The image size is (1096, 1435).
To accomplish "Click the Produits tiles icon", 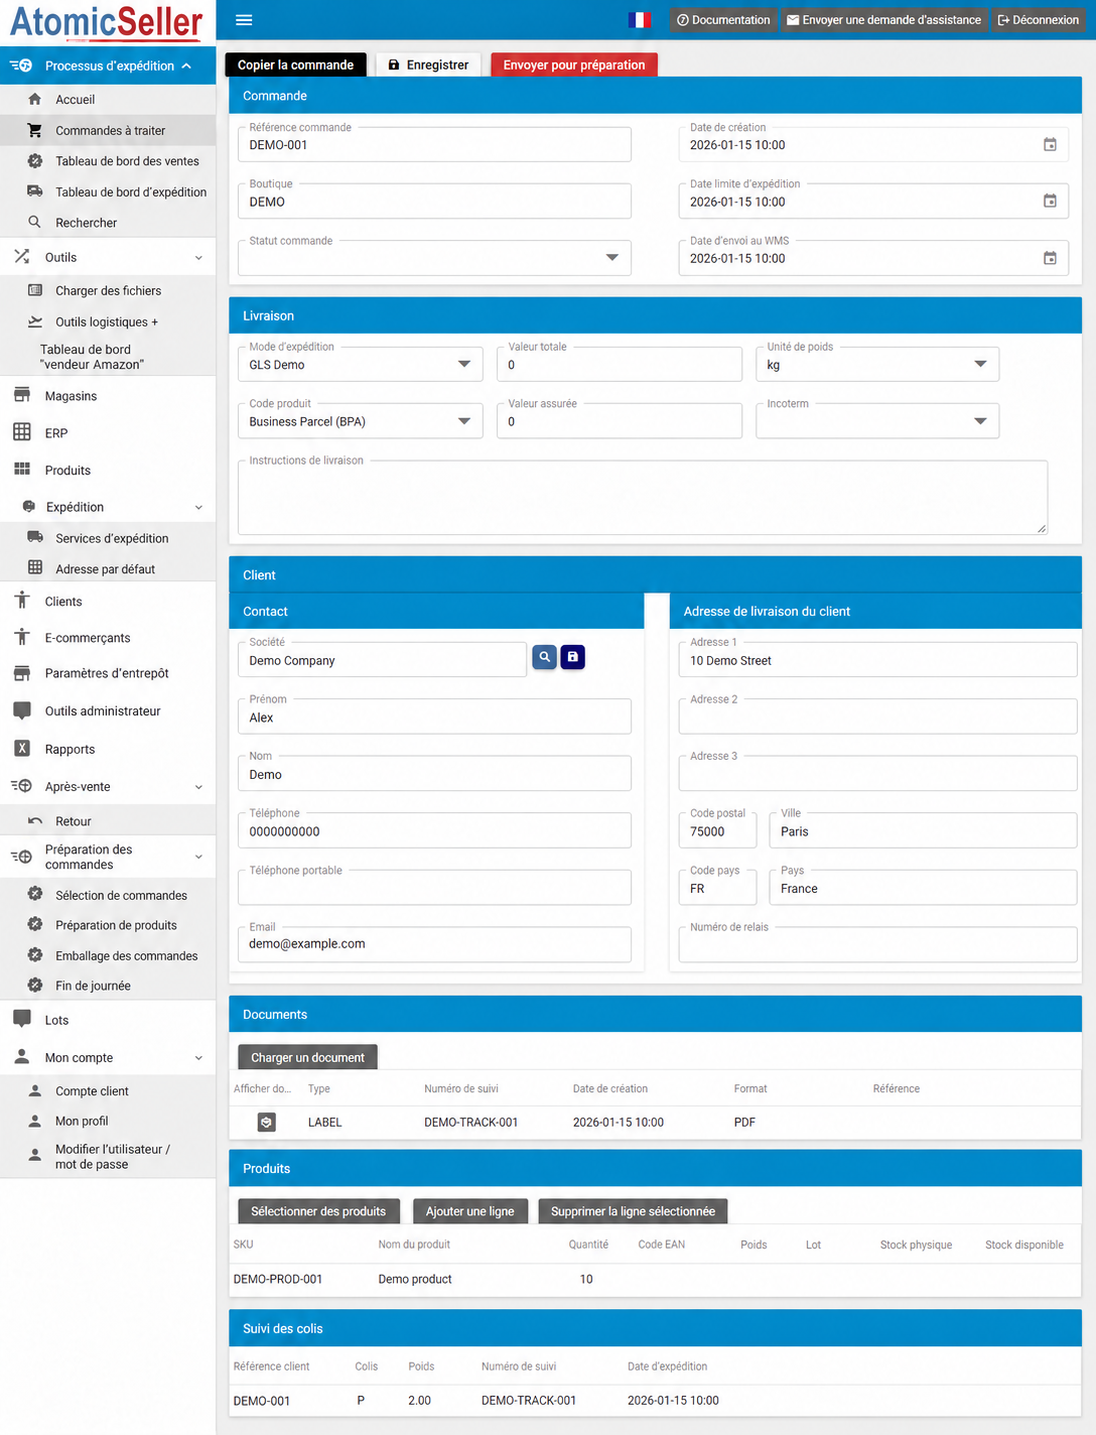I will (22, 469).
